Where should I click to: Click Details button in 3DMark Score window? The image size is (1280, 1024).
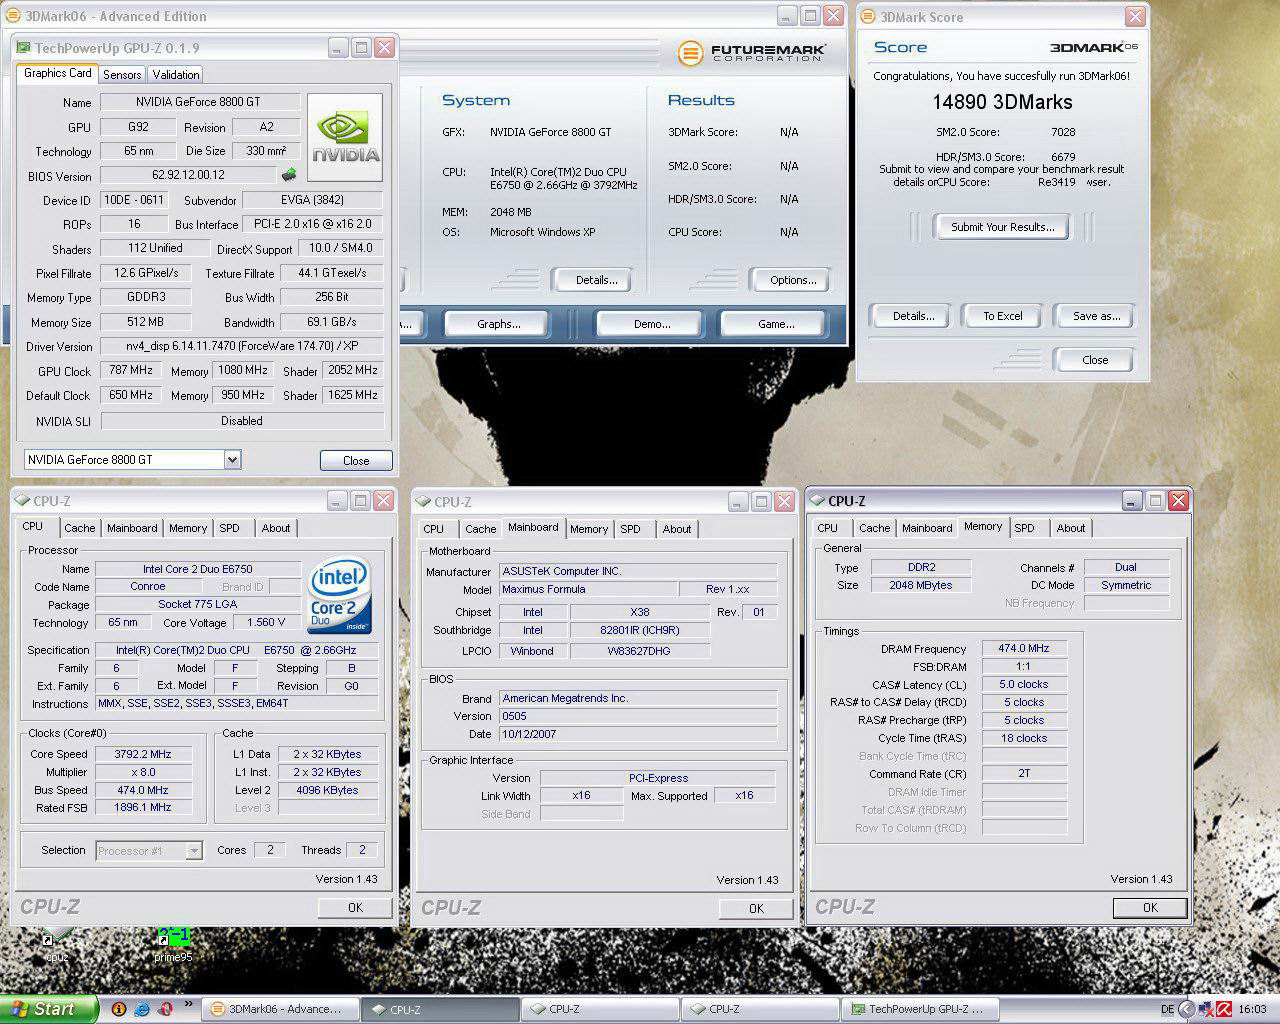[x=914, y=316]
